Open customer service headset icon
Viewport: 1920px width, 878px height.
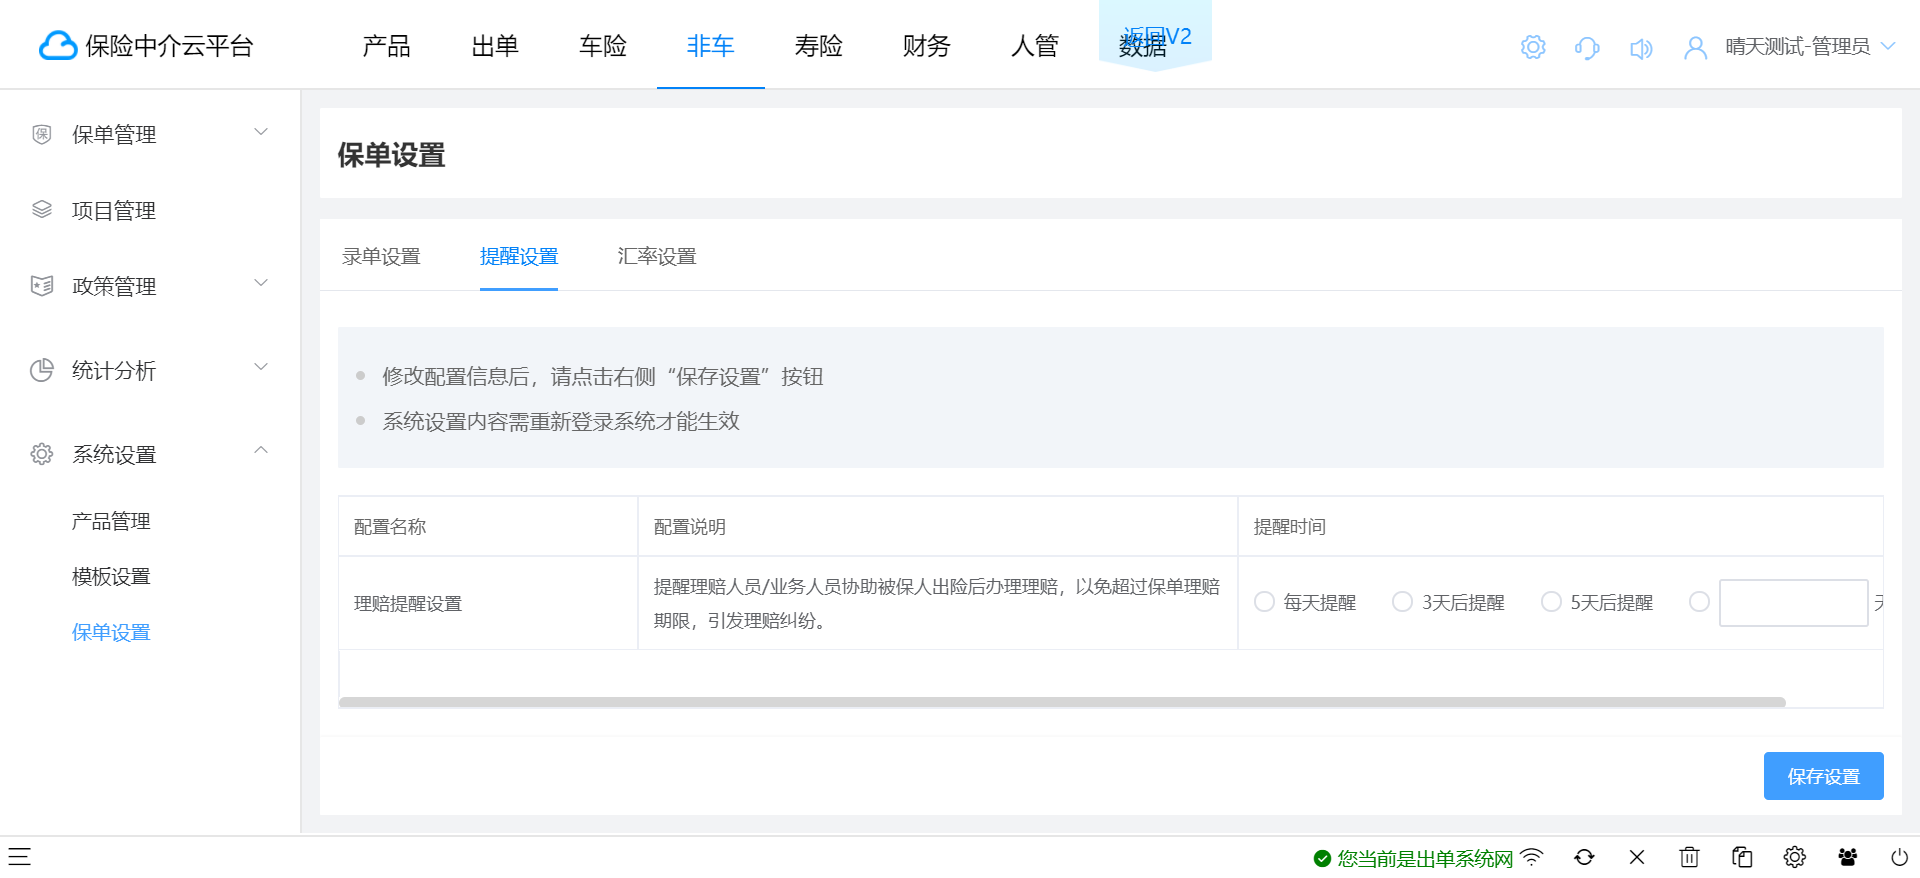pyautogui.click(x=1587, y=47)
